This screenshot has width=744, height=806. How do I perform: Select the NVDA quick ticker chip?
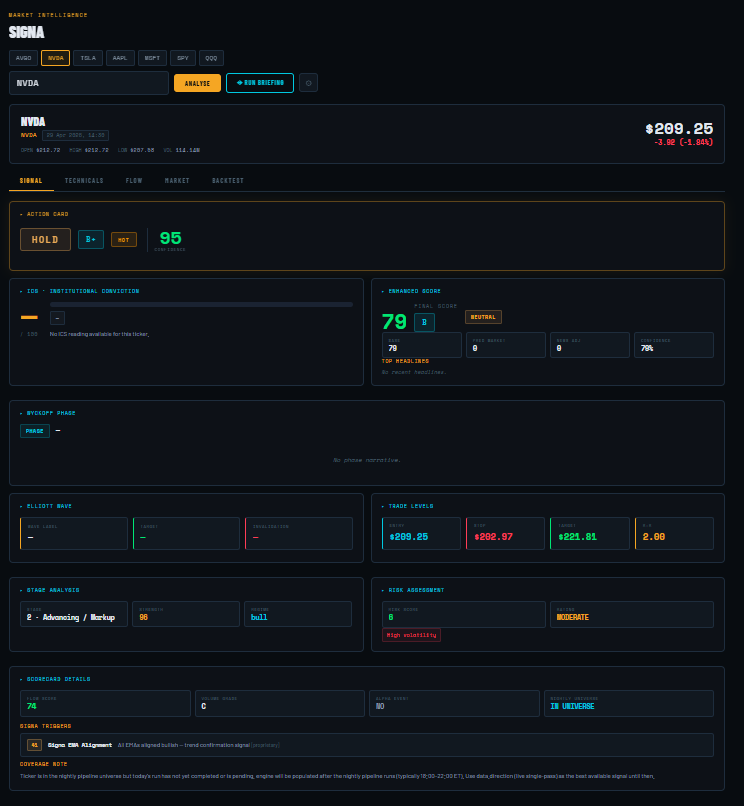point(56,58)
